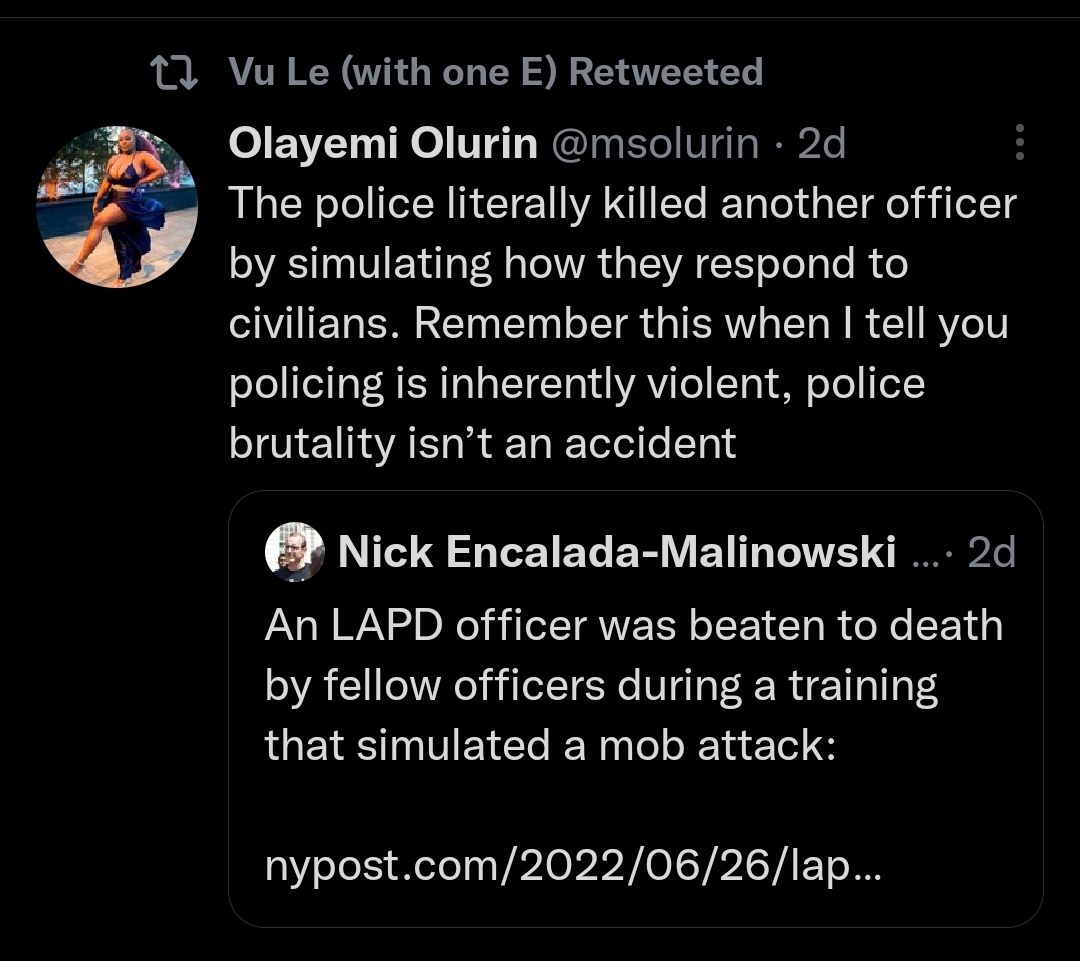Click the main tweet's 2d timestamp

(x=822, y=145)
